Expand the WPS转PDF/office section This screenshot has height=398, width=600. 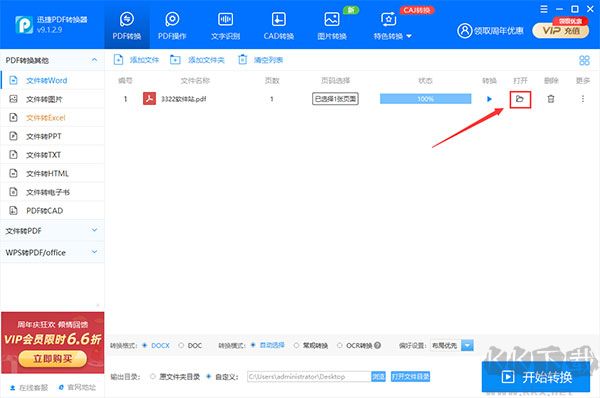pos(52,252)
